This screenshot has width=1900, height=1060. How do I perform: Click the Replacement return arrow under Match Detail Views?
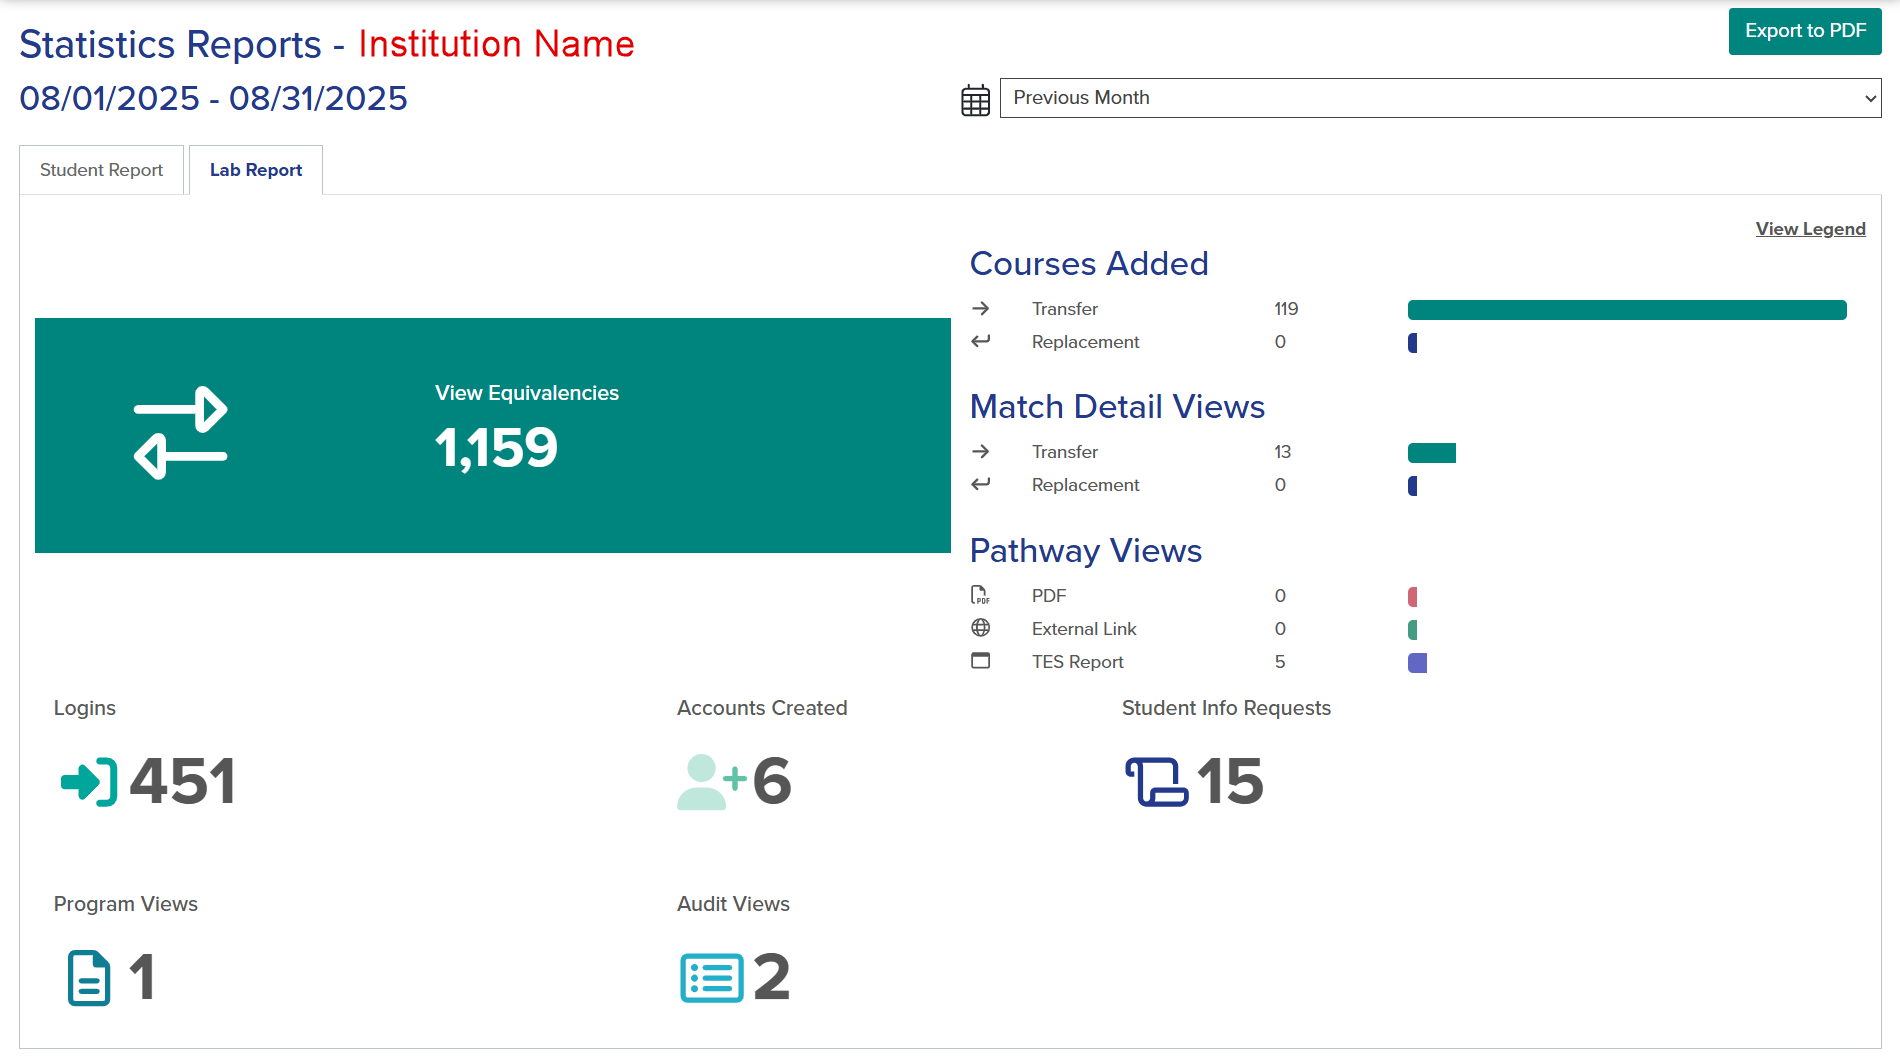click(x=982, y=484)
